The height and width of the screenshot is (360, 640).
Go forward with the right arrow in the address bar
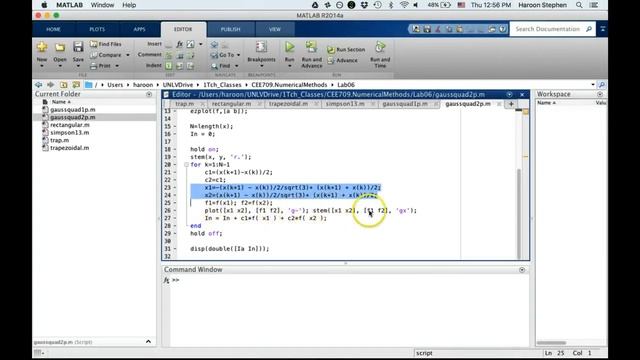[51, 84]
